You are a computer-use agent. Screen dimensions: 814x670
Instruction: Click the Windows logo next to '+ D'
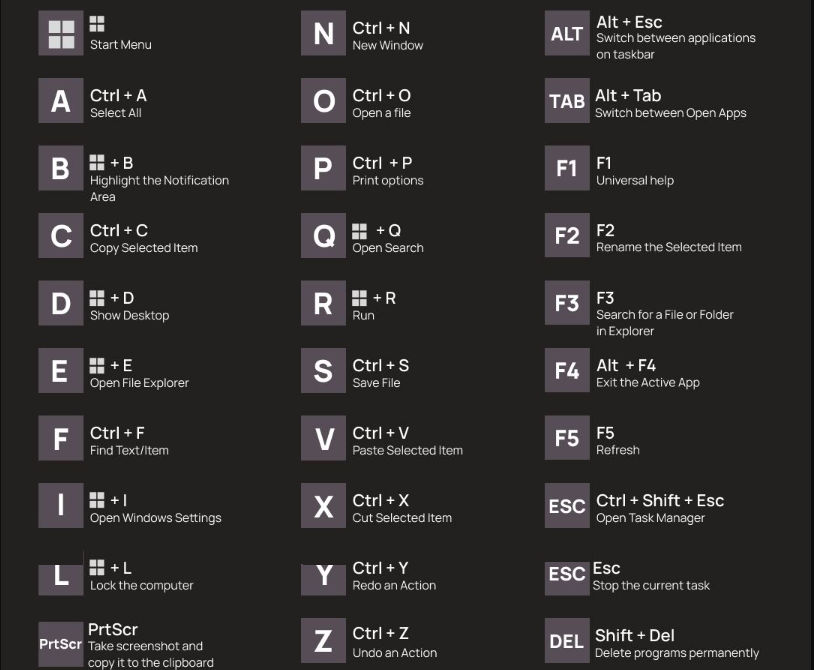[97, 298]
